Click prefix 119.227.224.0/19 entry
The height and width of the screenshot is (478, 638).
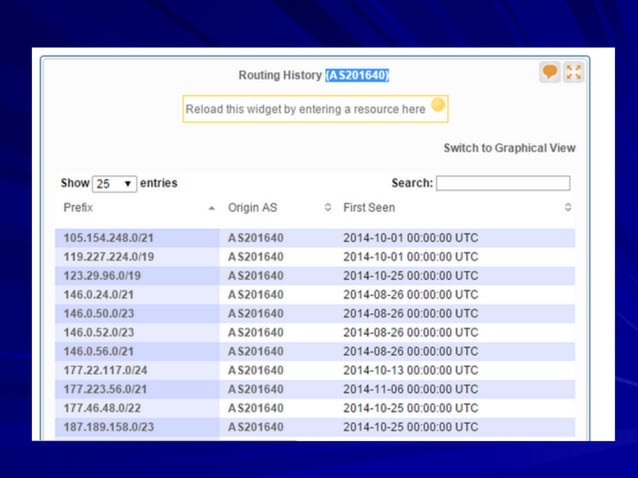click(x=109, y=257)
